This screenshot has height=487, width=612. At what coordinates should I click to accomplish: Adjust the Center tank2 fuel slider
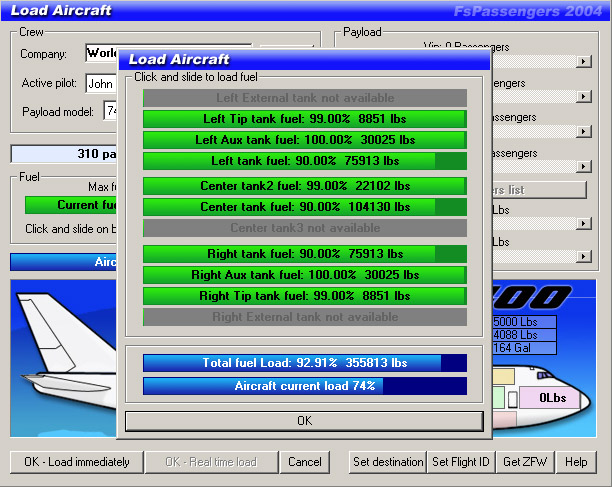coord(305,186)
